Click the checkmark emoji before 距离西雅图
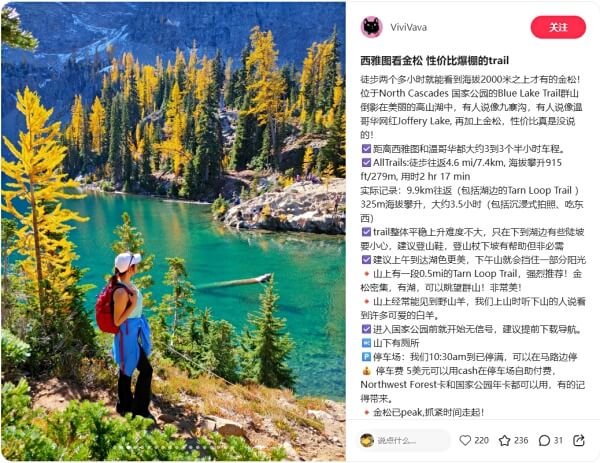Screen dimensions: 600x463 366,148
